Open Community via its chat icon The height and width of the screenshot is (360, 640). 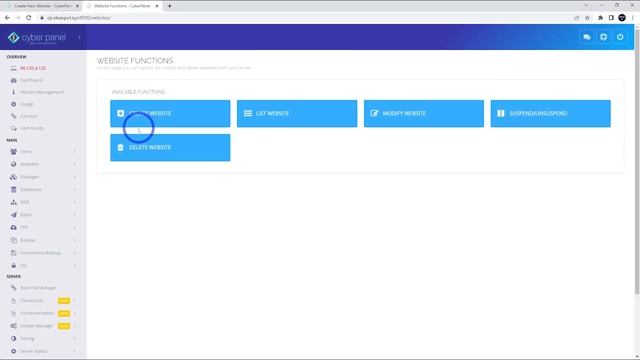(13, 128)
